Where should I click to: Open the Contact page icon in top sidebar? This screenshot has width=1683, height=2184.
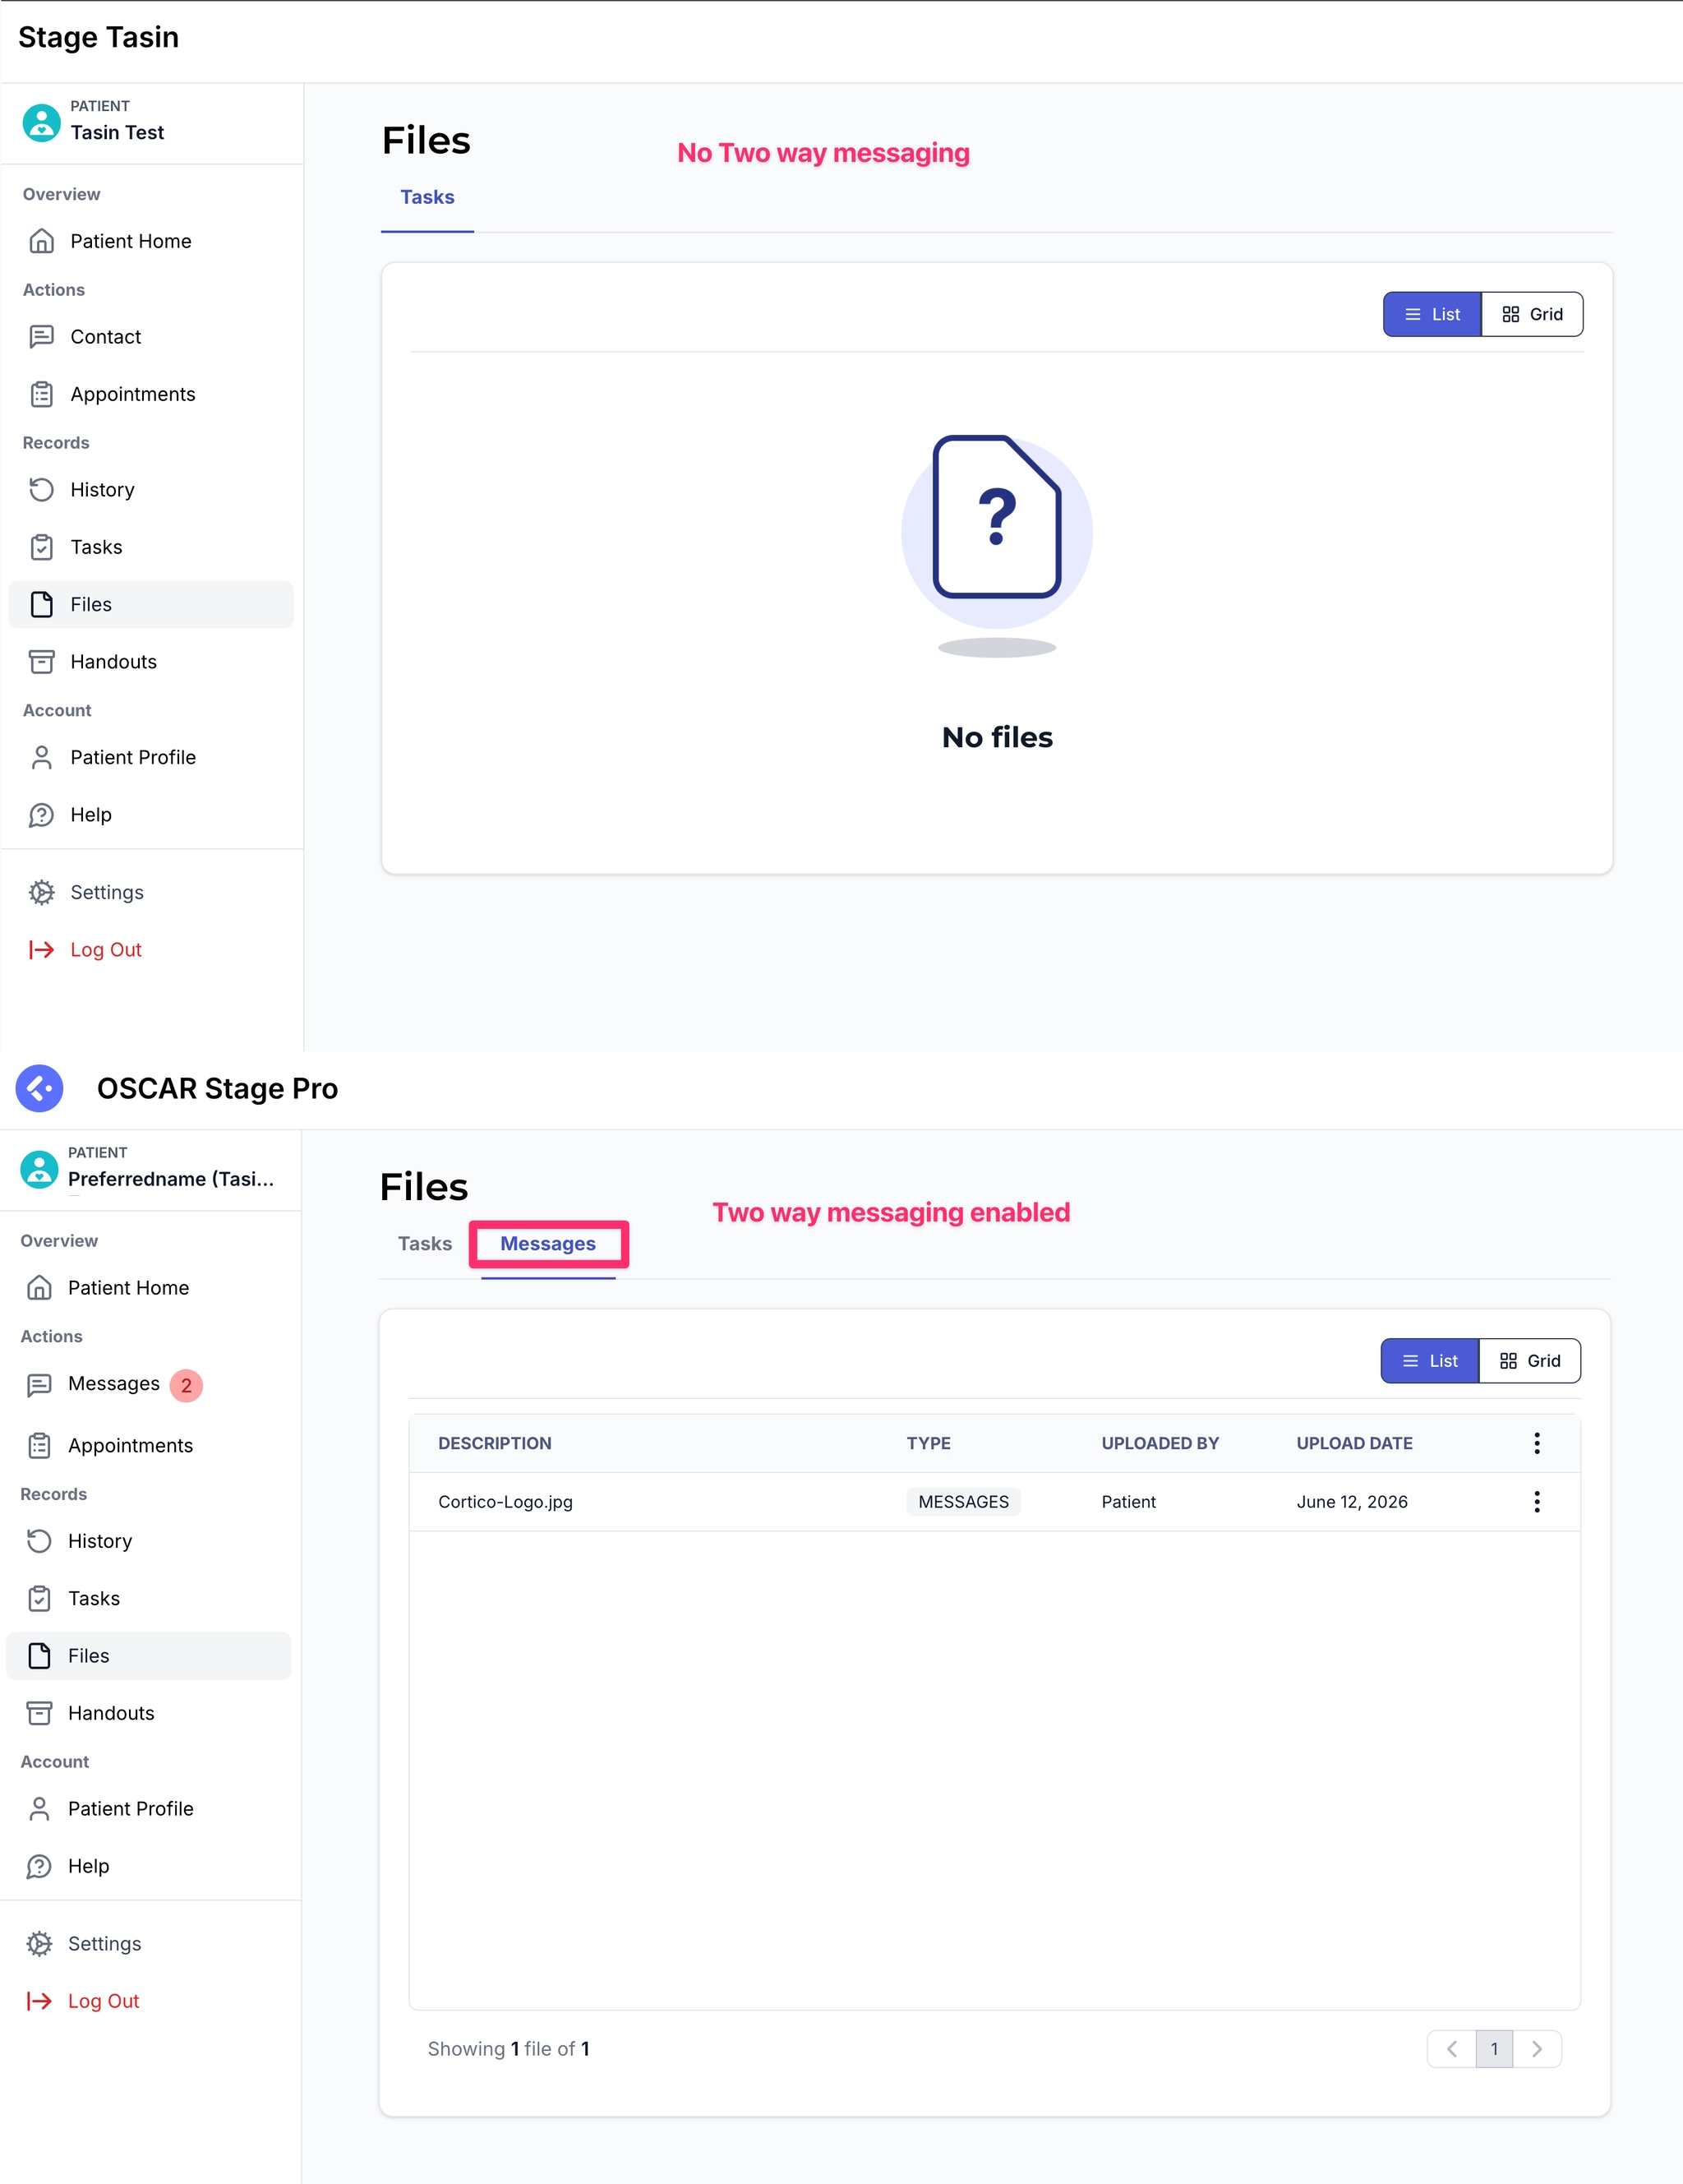click(41, 337)
